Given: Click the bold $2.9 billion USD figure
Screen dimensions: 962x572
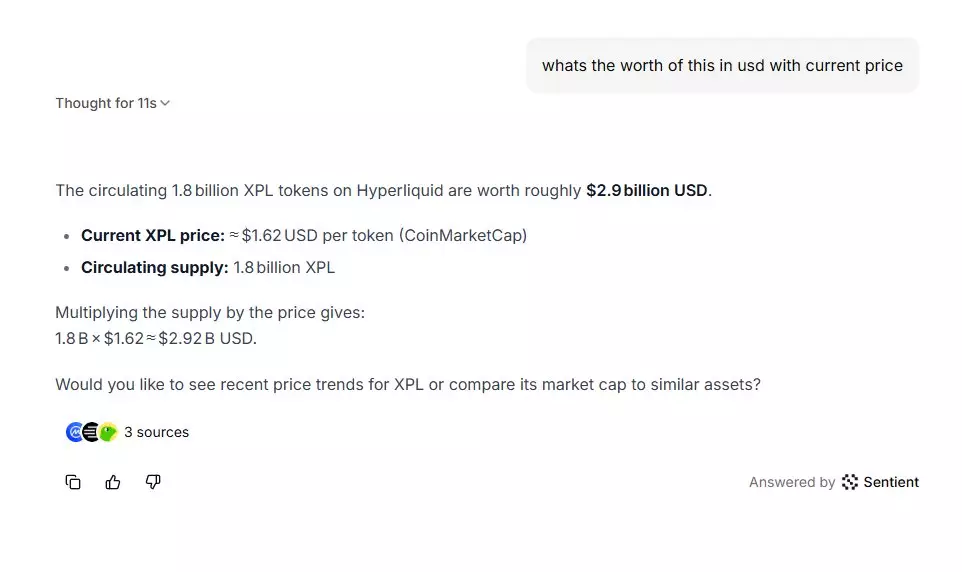Looking at the screenshot, I should point(647,190).
